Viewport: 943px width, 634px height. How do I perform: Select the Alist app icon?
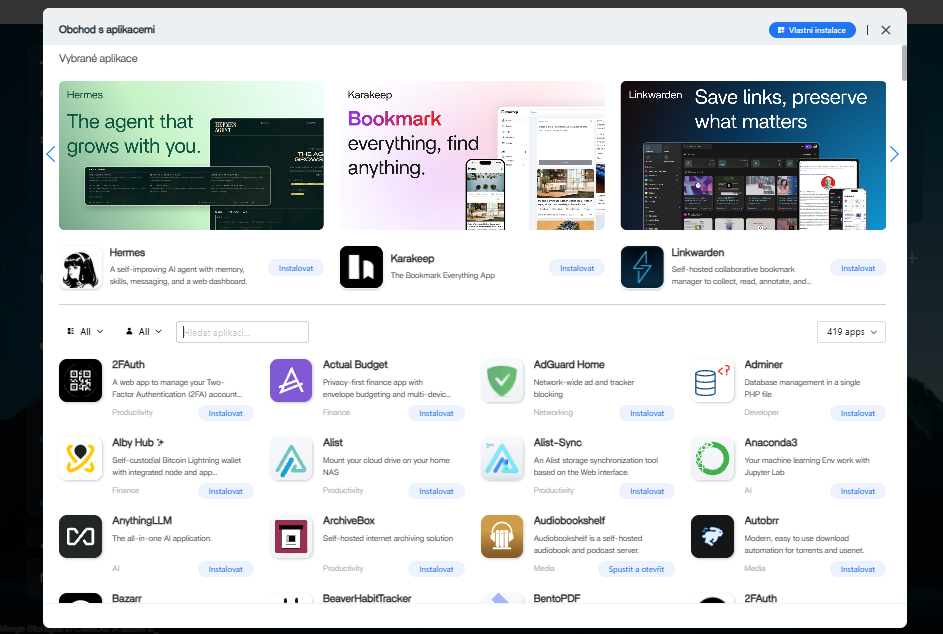[x=291, y=458]
